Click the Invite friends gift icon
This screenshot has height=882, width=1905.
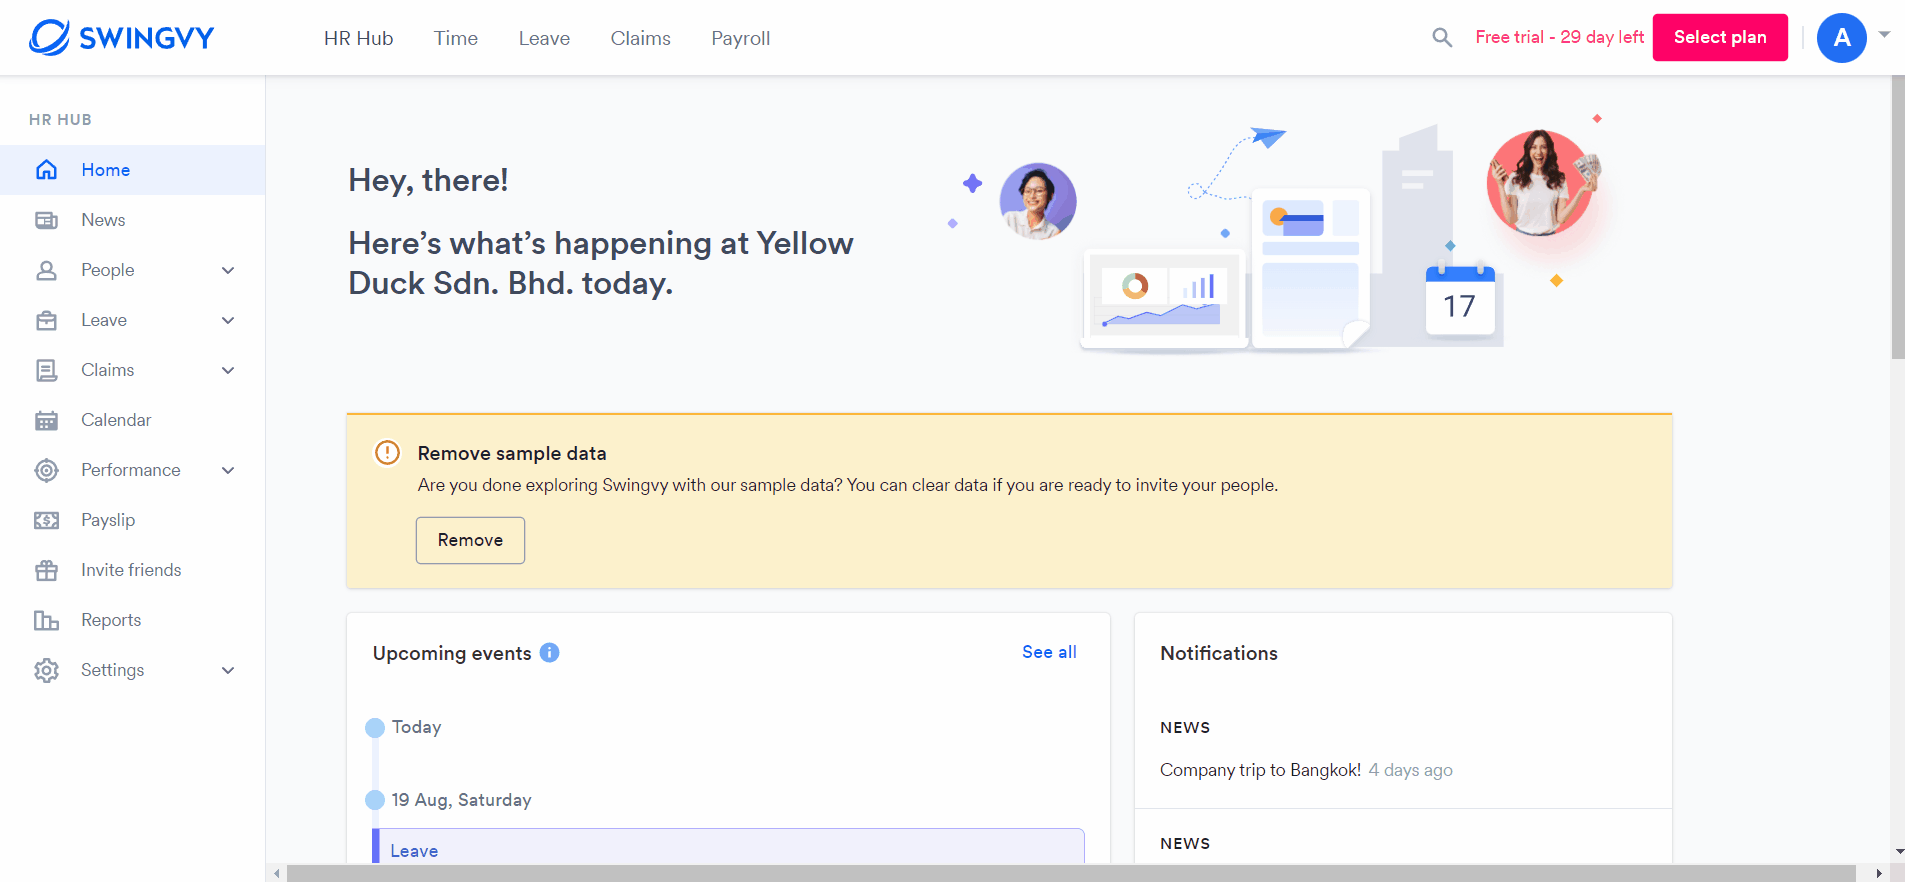coord(46,570)
